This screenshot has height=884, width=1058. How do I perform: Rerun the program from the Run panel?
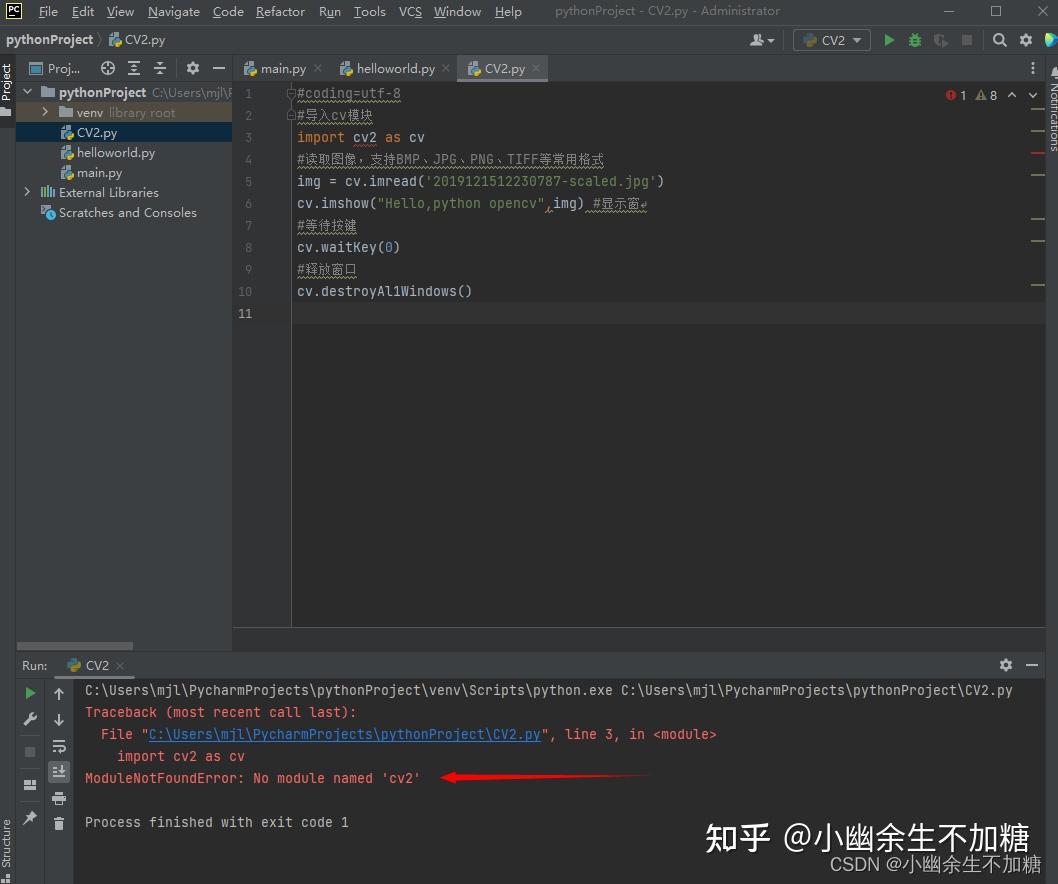tap(29, 692)
